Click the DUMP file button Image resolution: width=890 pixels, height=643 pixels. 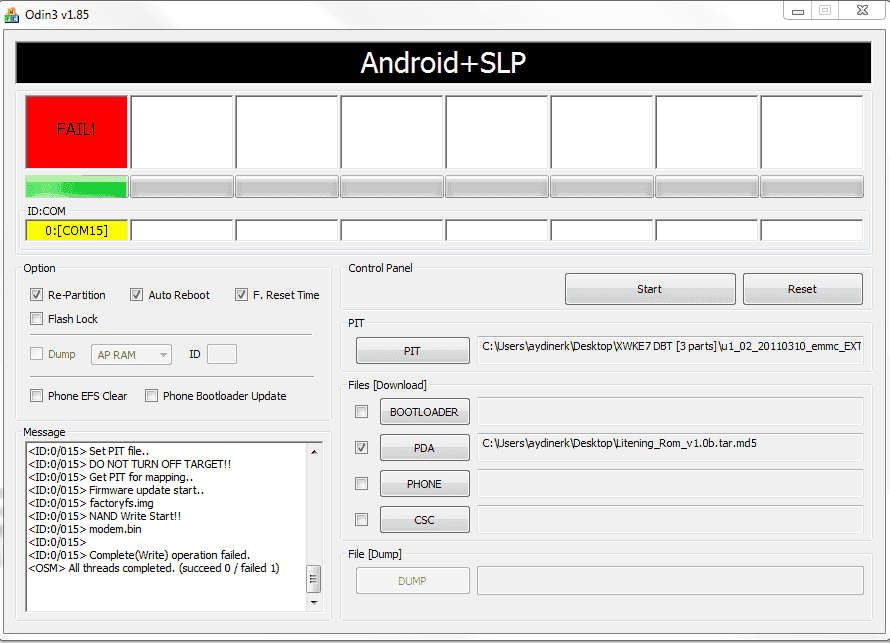413,581
